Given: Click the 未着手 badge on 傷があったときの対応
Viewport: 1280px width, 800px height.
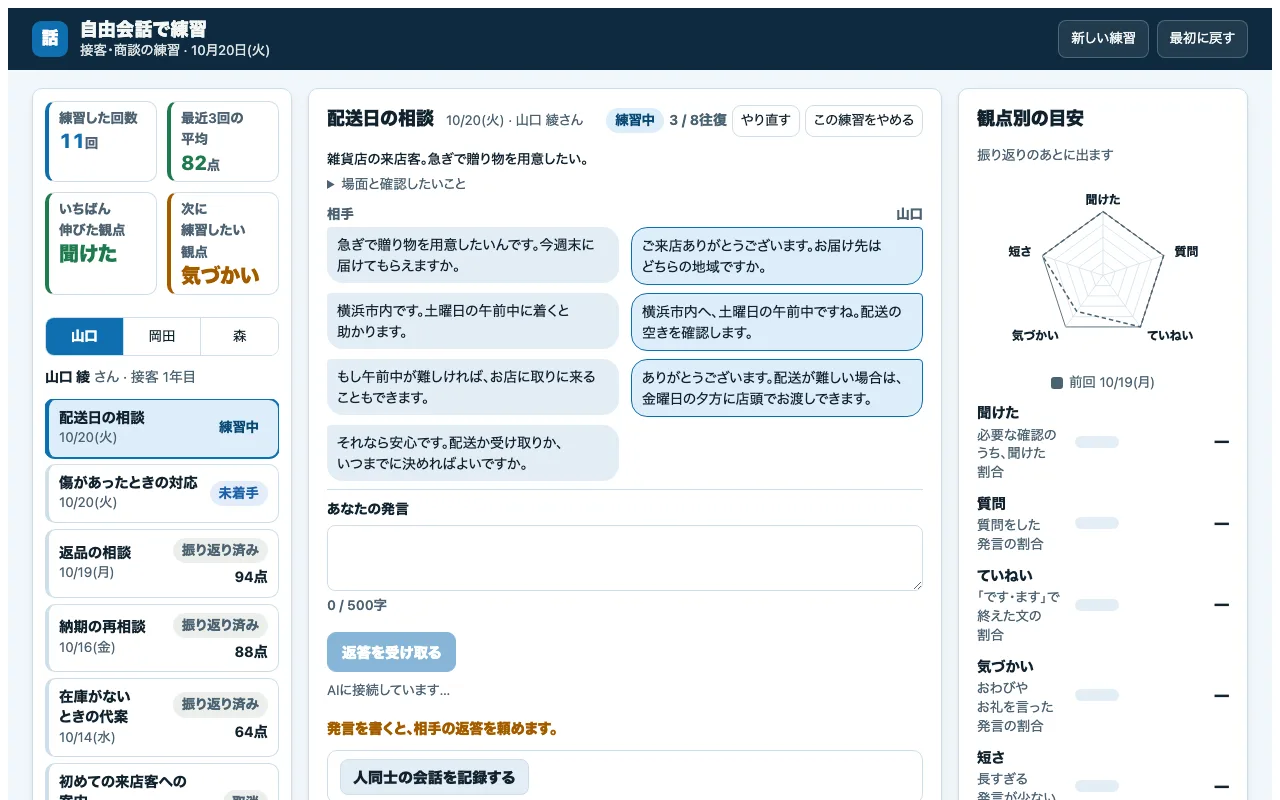Looking at the screenshot, I should [239, 493].
